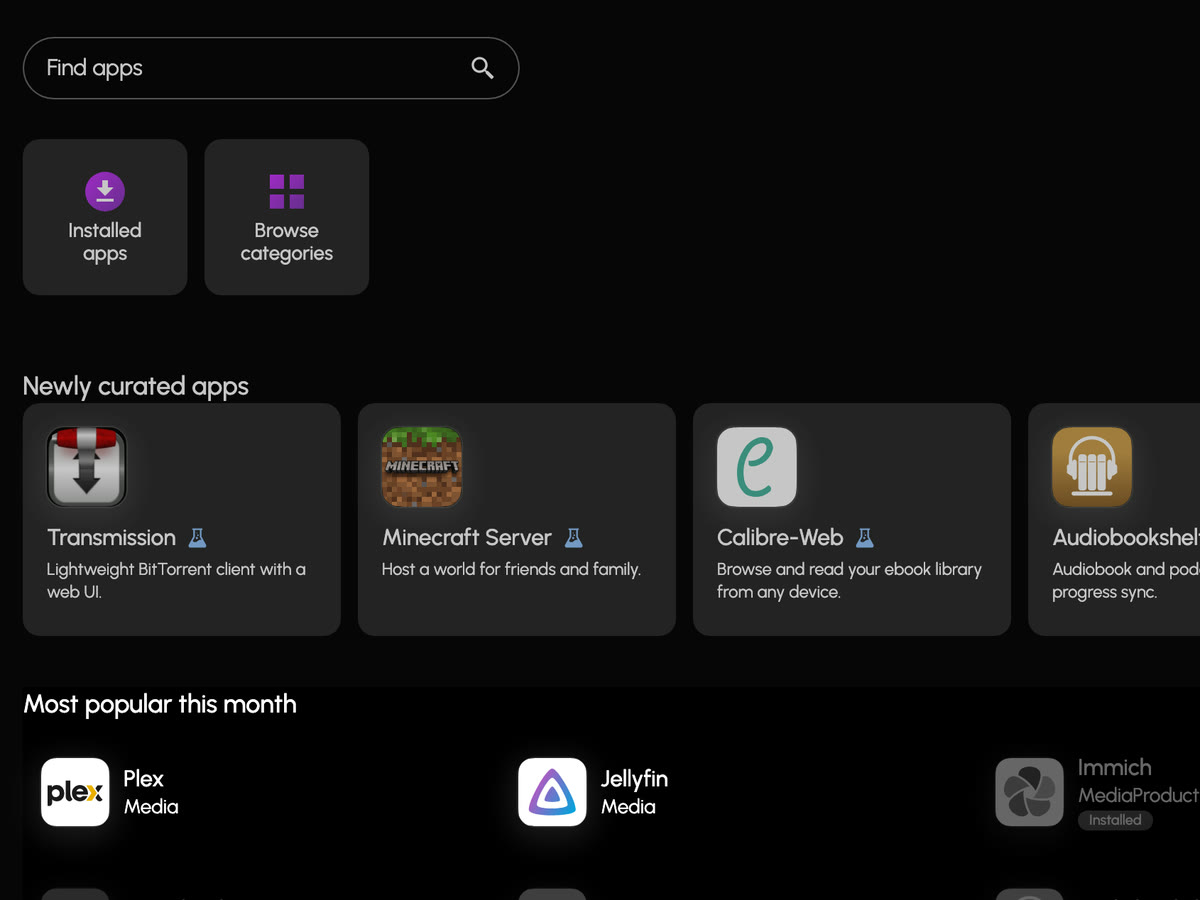Click the Plex app icon
This screenshot has width=1200, height=900.
tap(75, 792)
